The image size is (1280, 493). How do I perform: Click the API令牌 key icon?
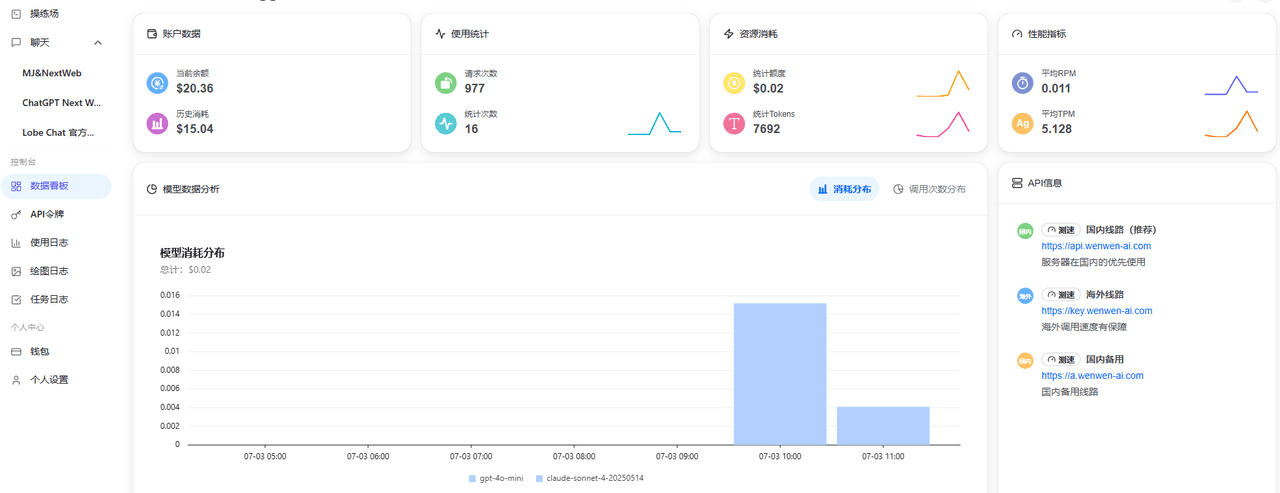pos(16,214)
